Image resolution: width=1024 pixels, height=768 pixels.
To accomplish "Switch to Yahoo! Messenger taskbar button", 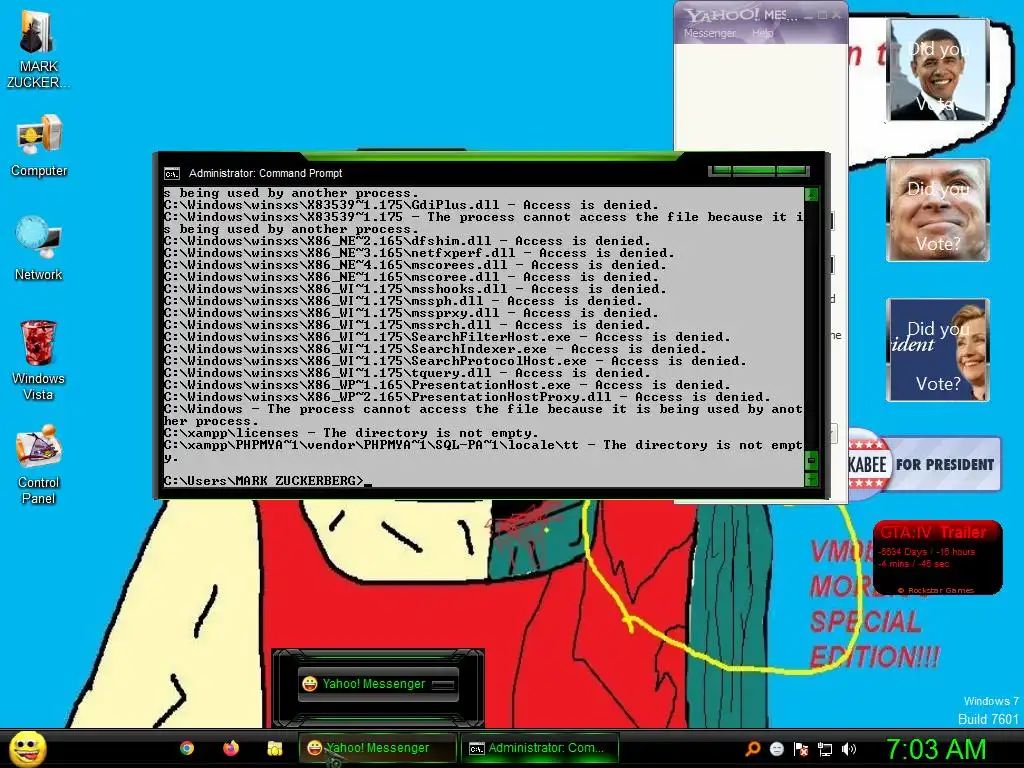I will pyautogui.click(x=377, y=748).
